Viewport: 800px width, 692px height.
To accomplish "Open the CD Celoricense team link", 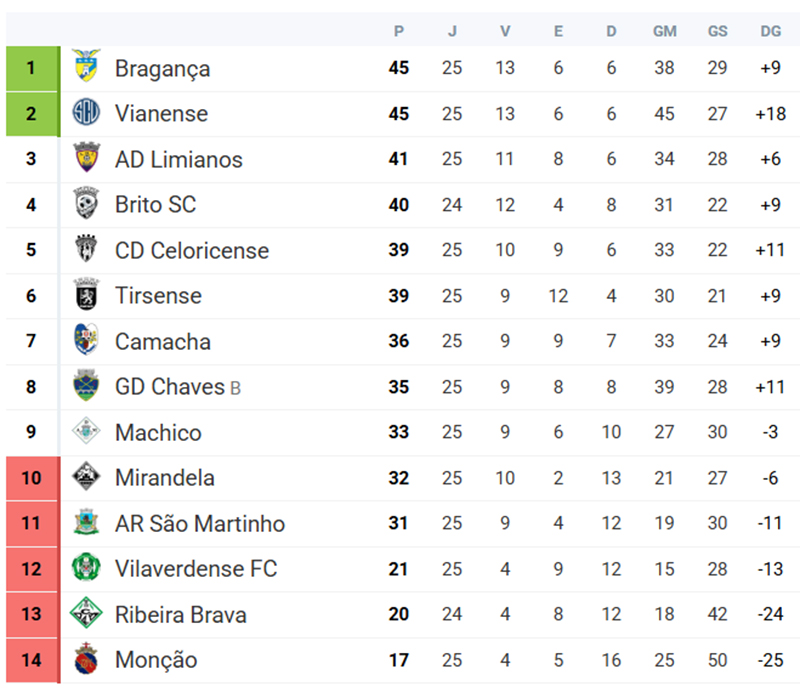I will 191,250.
